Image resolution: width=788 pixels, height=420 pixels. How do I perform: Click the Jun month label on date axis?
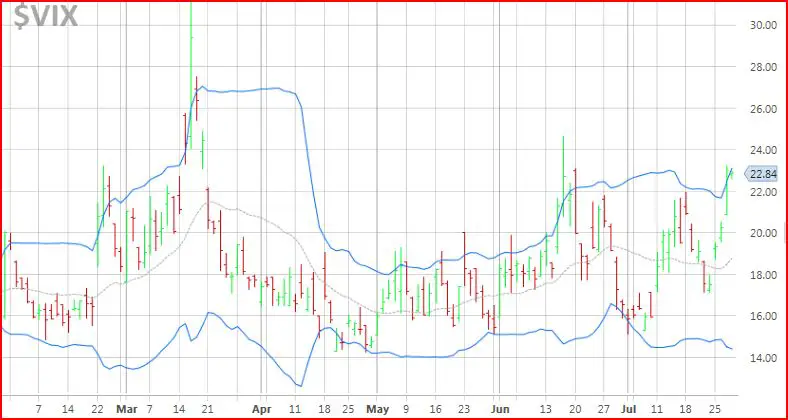point(500,409)
